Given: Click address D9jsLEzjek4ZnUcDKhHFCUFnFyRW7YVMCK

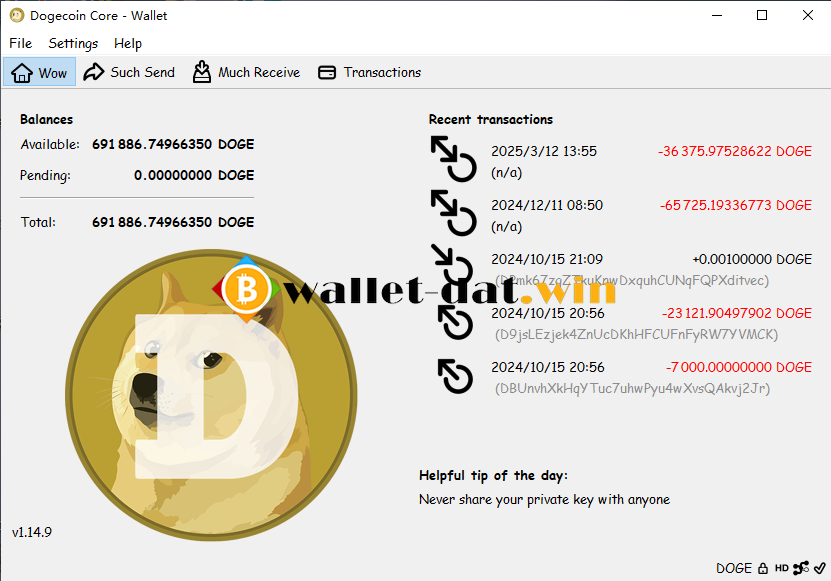Looking at the screenshot, I should click(636, 334).
